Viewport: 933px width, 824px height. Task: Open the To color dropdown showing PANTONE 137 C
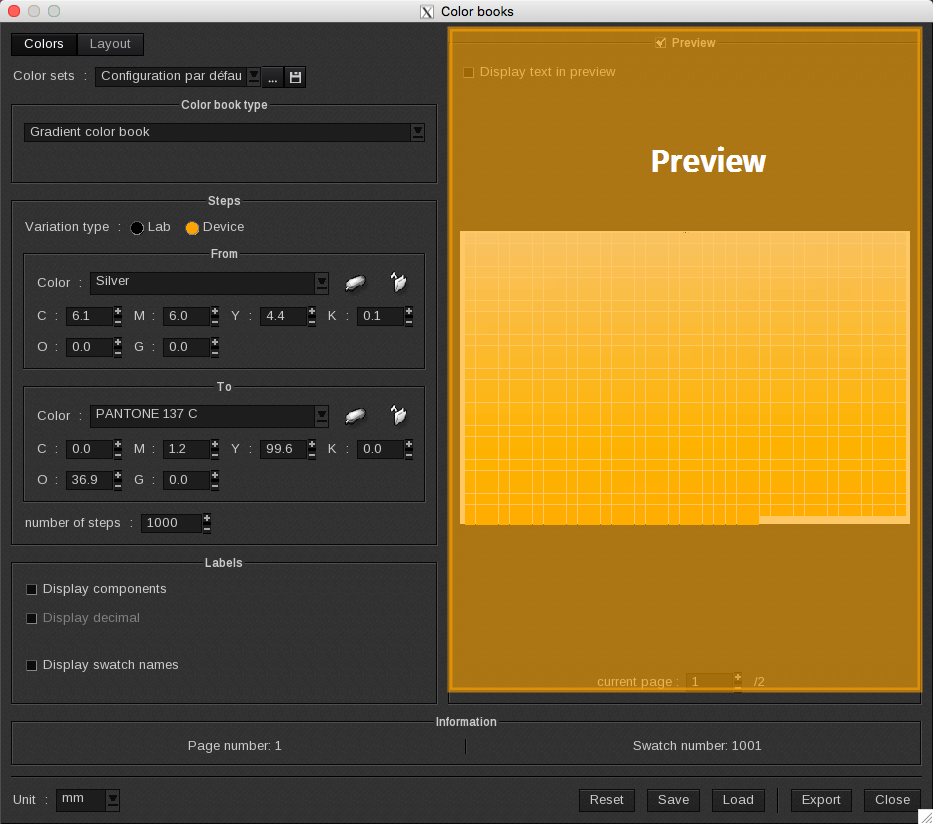pos(321,416)
